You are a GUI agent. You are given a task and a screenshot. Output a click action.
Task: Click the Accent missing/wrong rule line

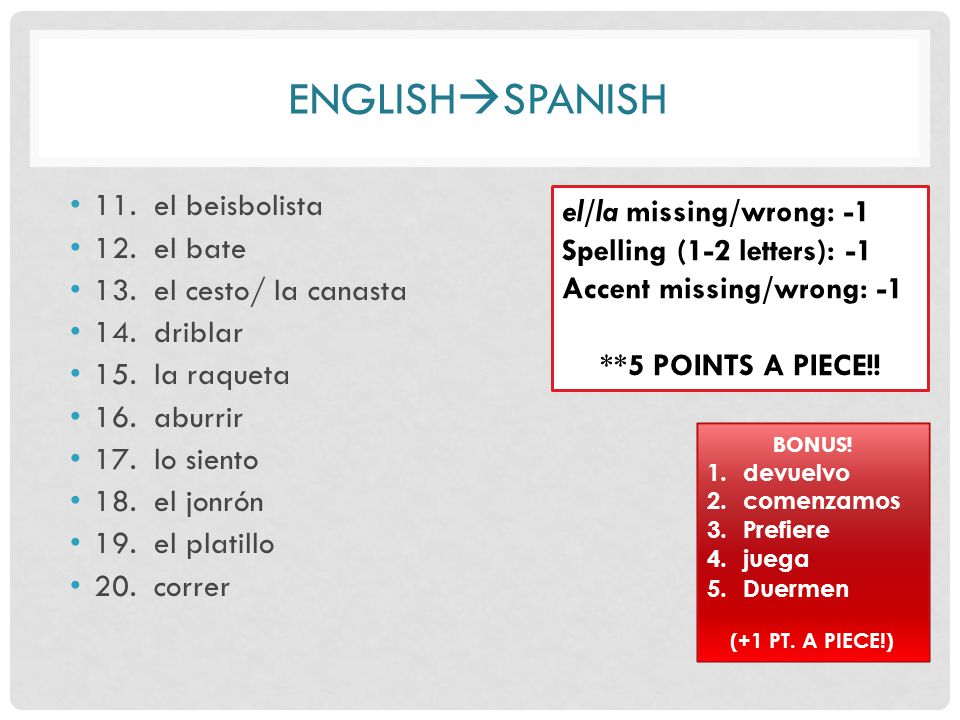731,289
